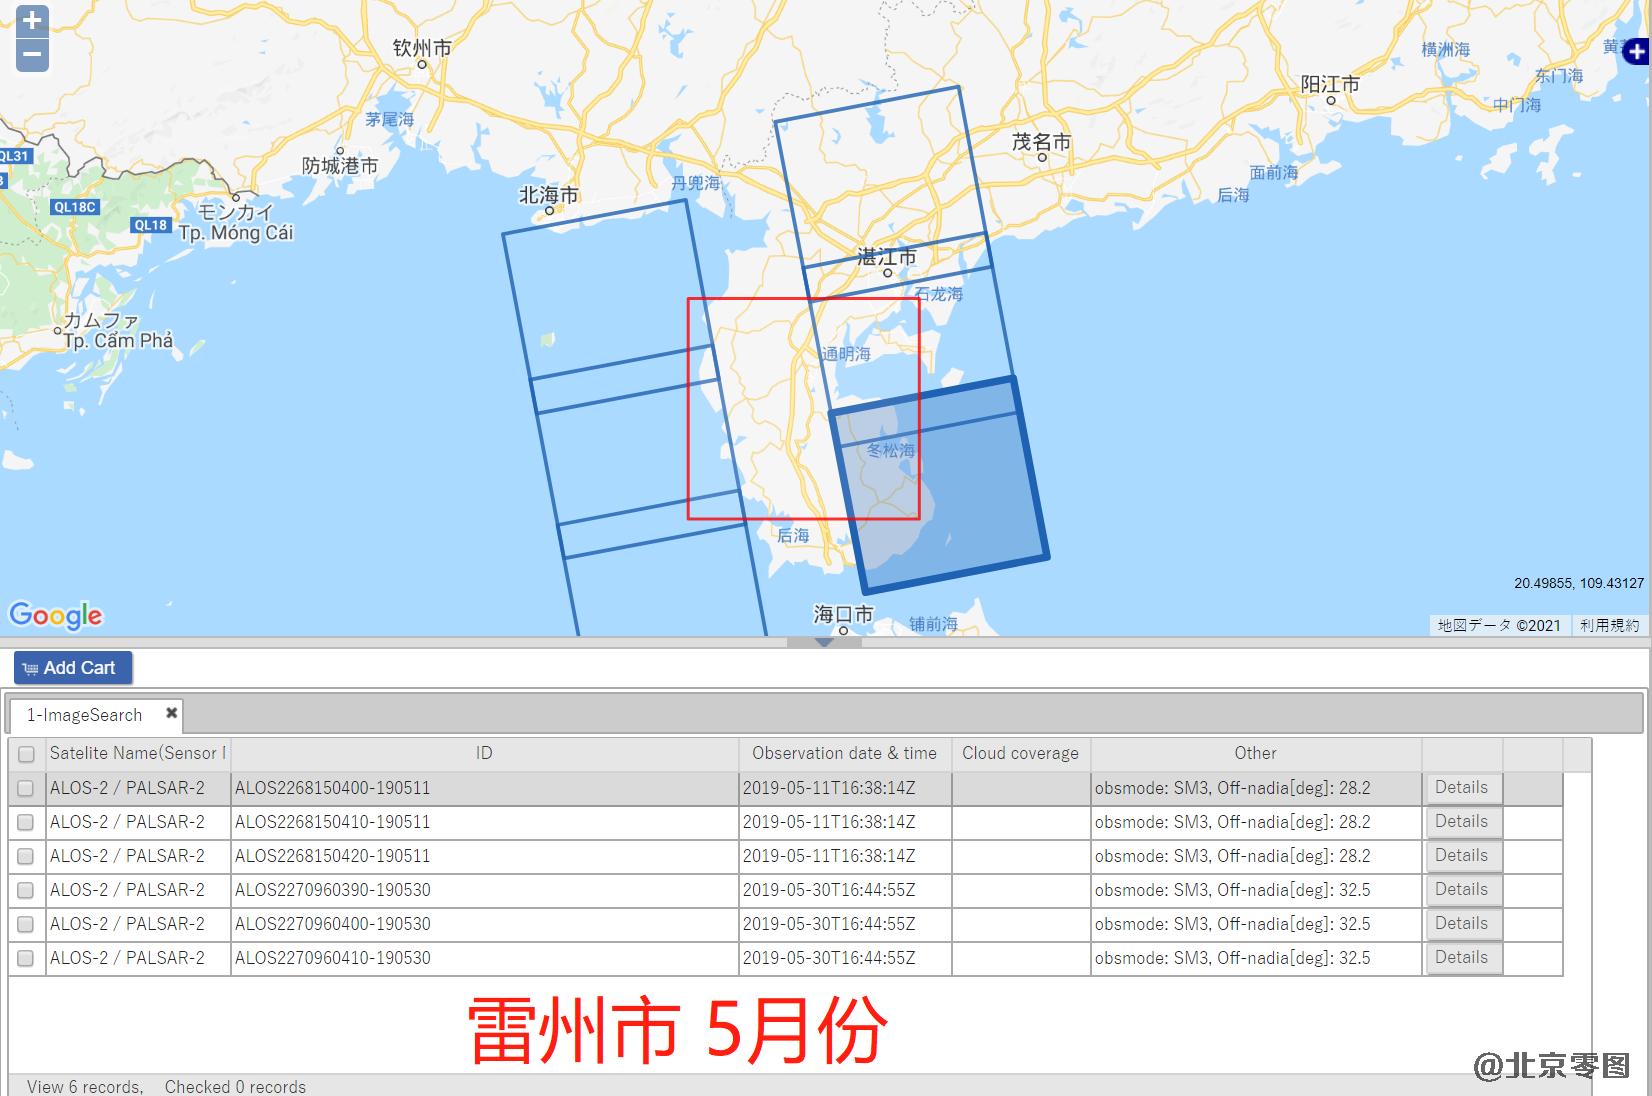Open the Google logo link on the map

pos(56,615)
